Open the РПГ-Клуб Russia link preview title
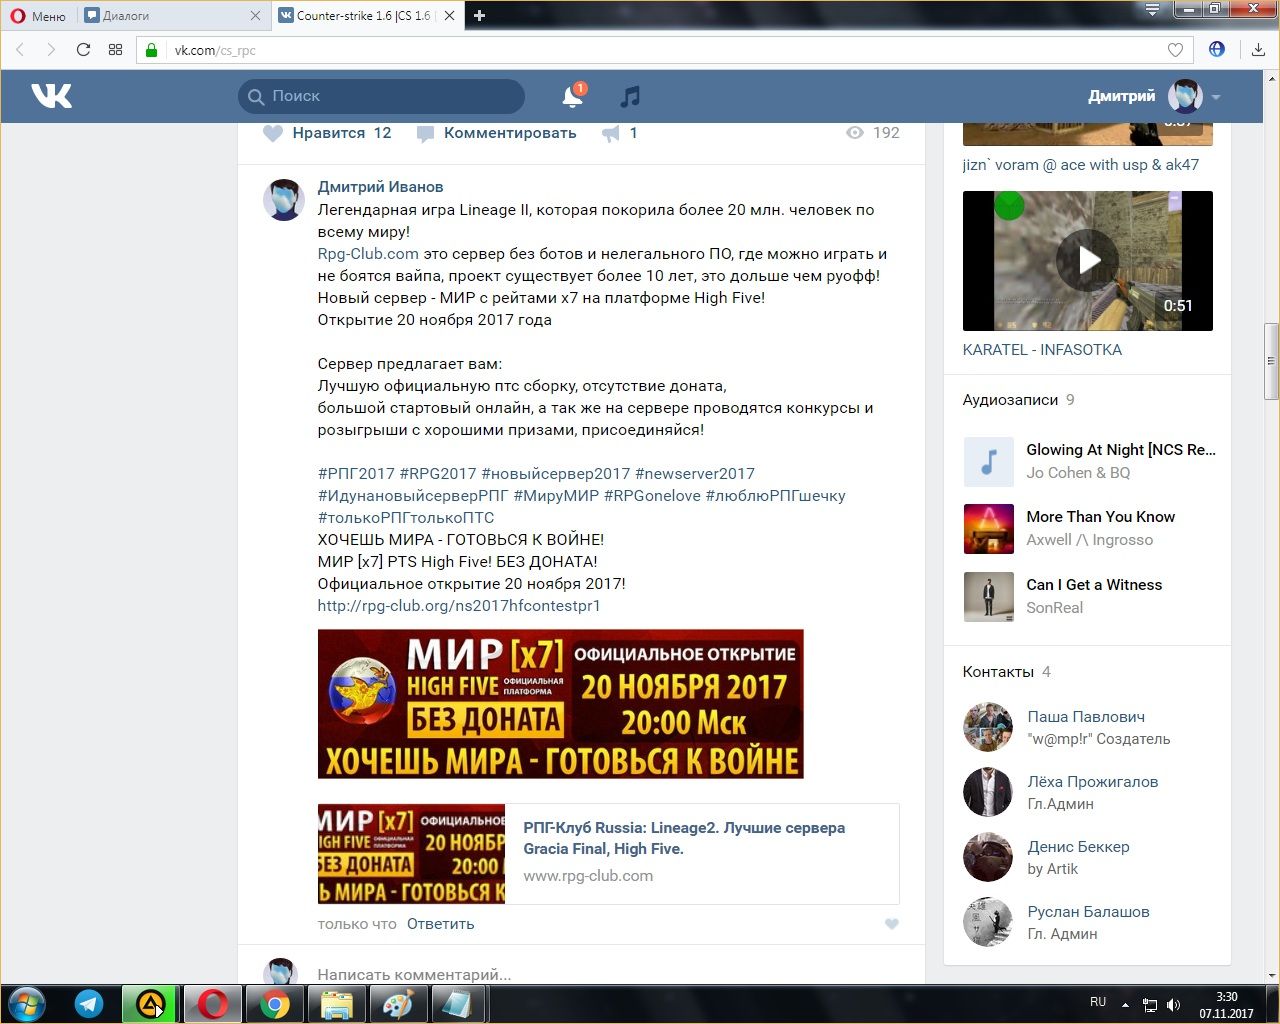 click(x=684, y=838)
